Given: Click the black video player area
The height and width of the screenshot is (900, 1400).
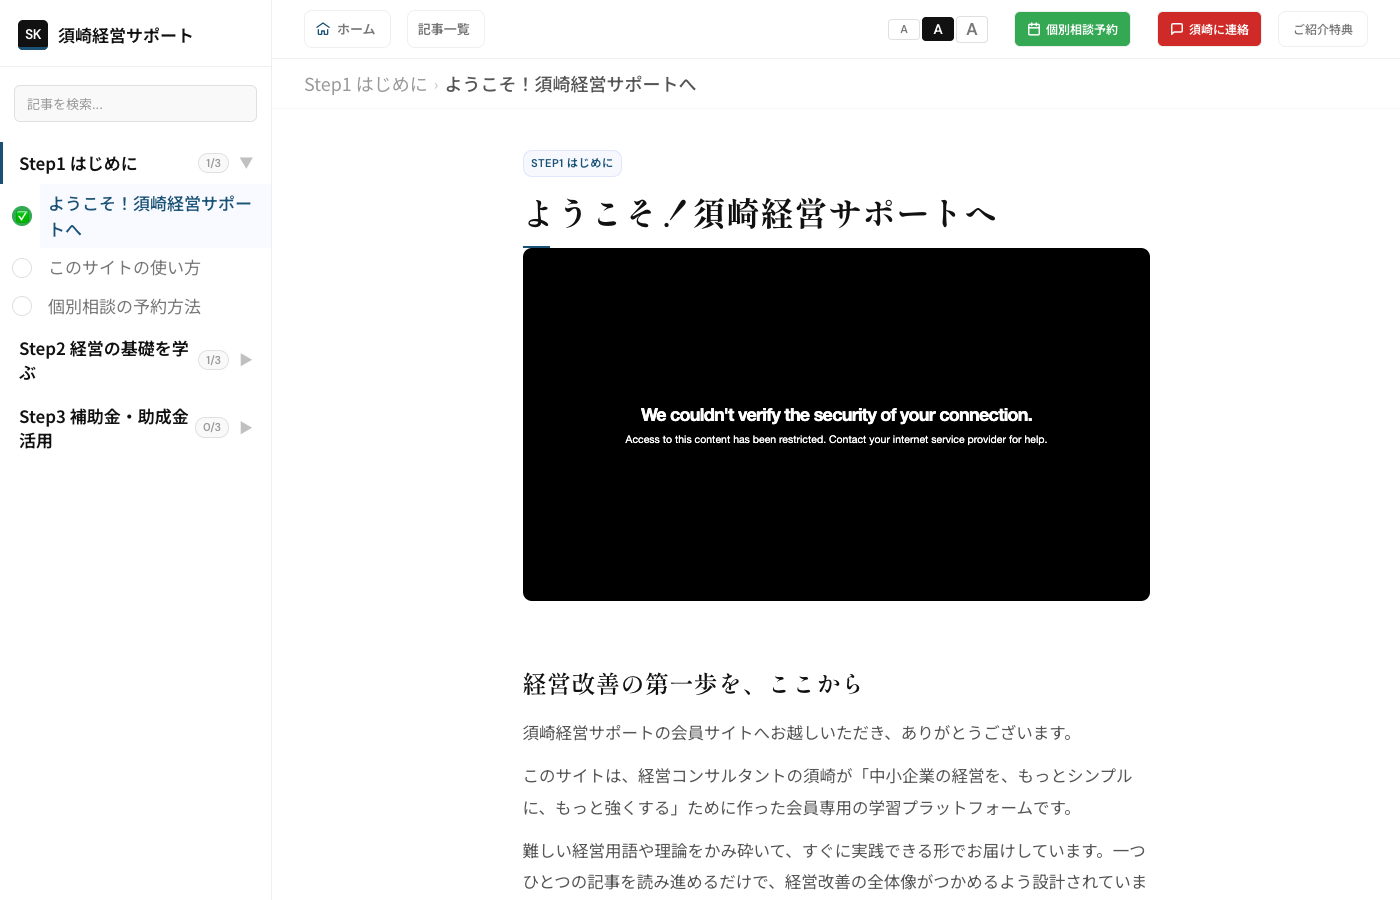Looking at the screenshot, I should [x=836, y=424].
